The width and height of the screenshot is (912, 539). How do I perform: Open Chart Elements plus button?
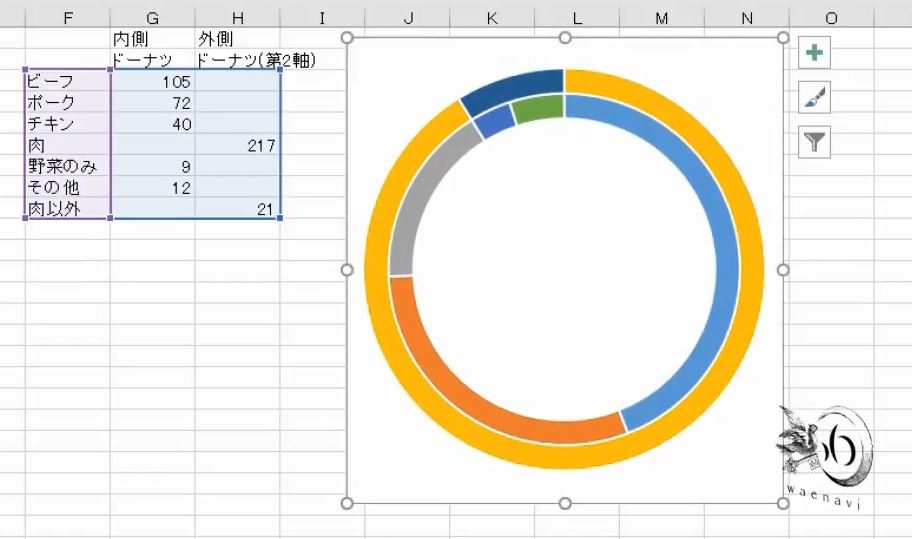[814, 53]
